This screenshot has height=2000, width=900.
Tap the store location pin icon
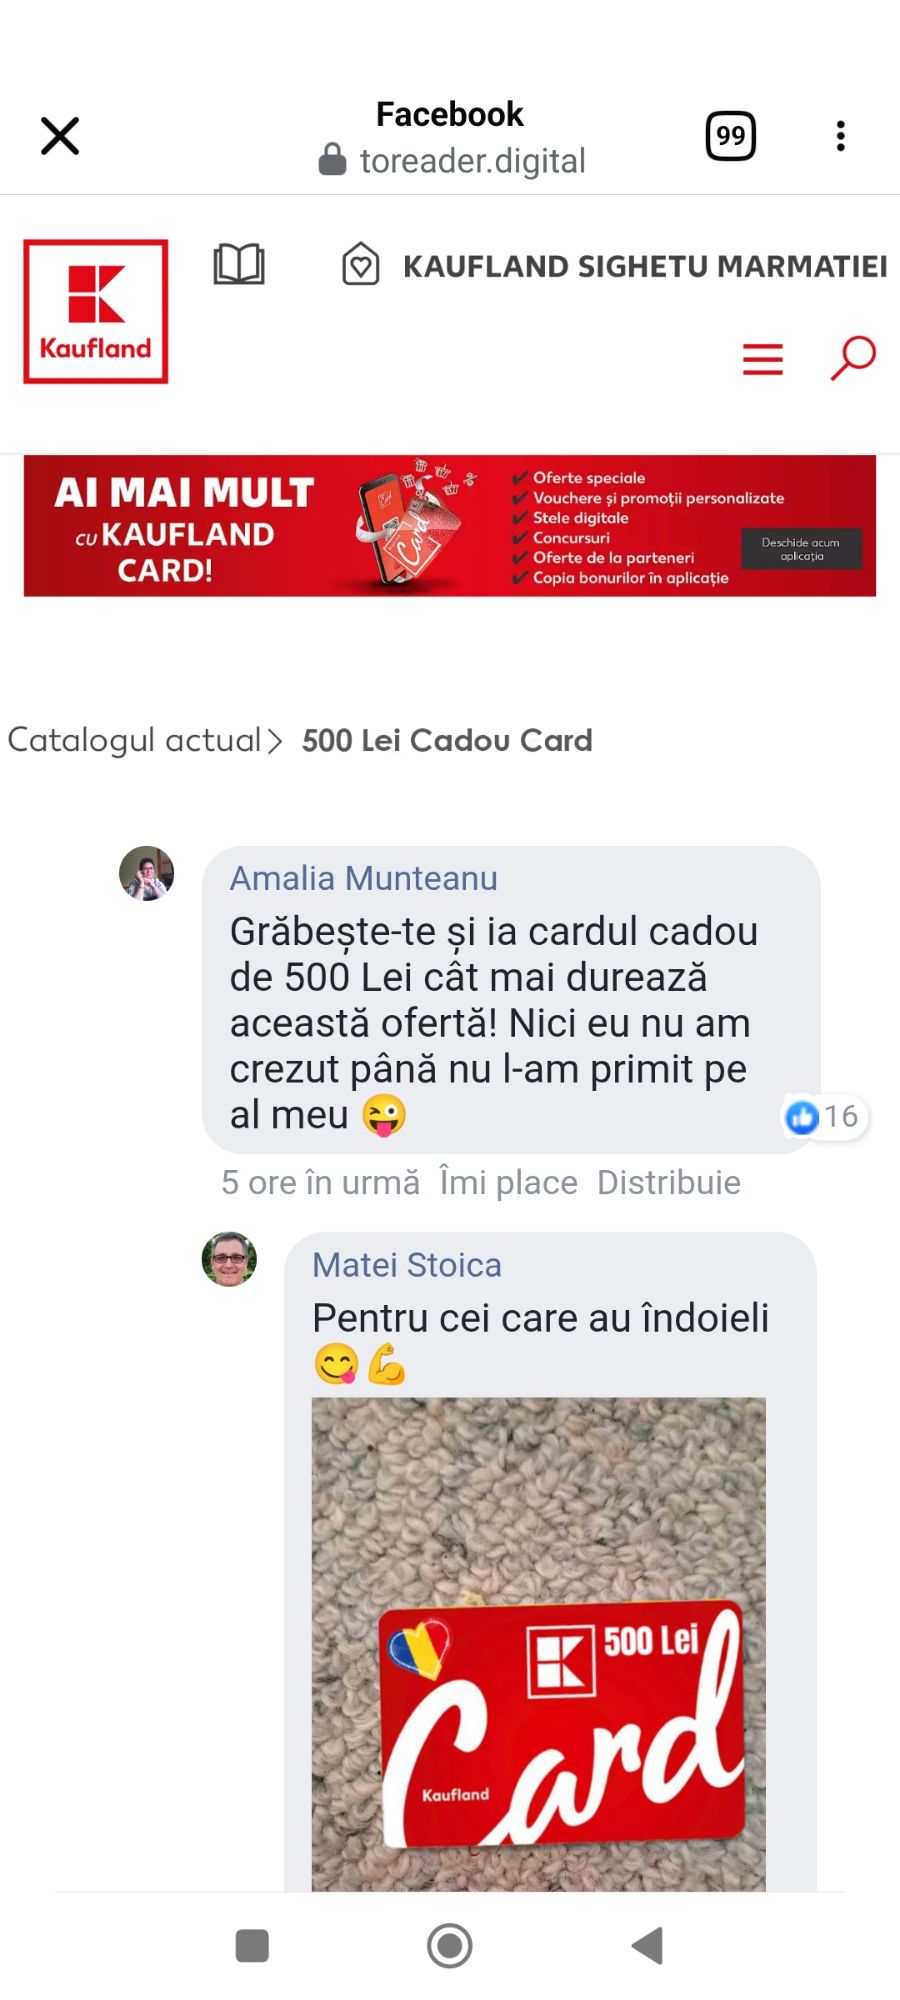361,265
